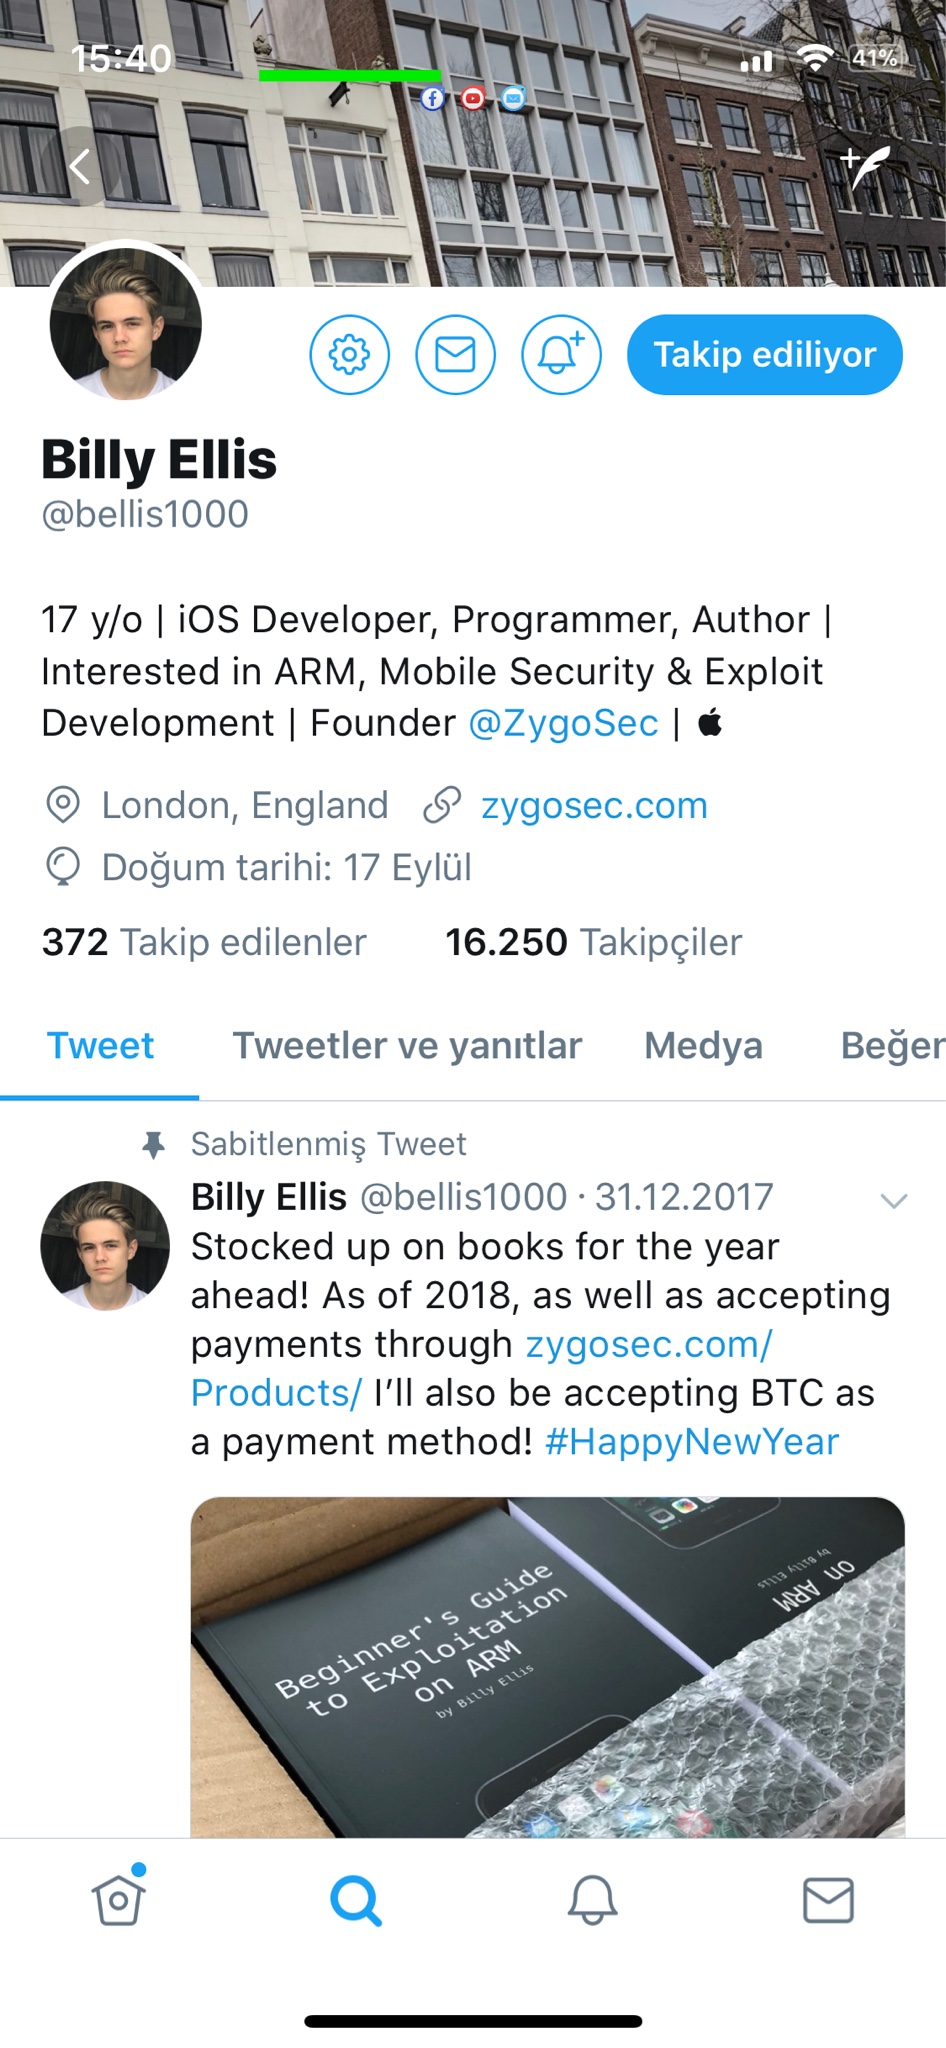Image resolution: width=946 pixels, height=2048 pixels.
Task: View the 16.250 Takipçiler followers list
Action: pos(593,942)
